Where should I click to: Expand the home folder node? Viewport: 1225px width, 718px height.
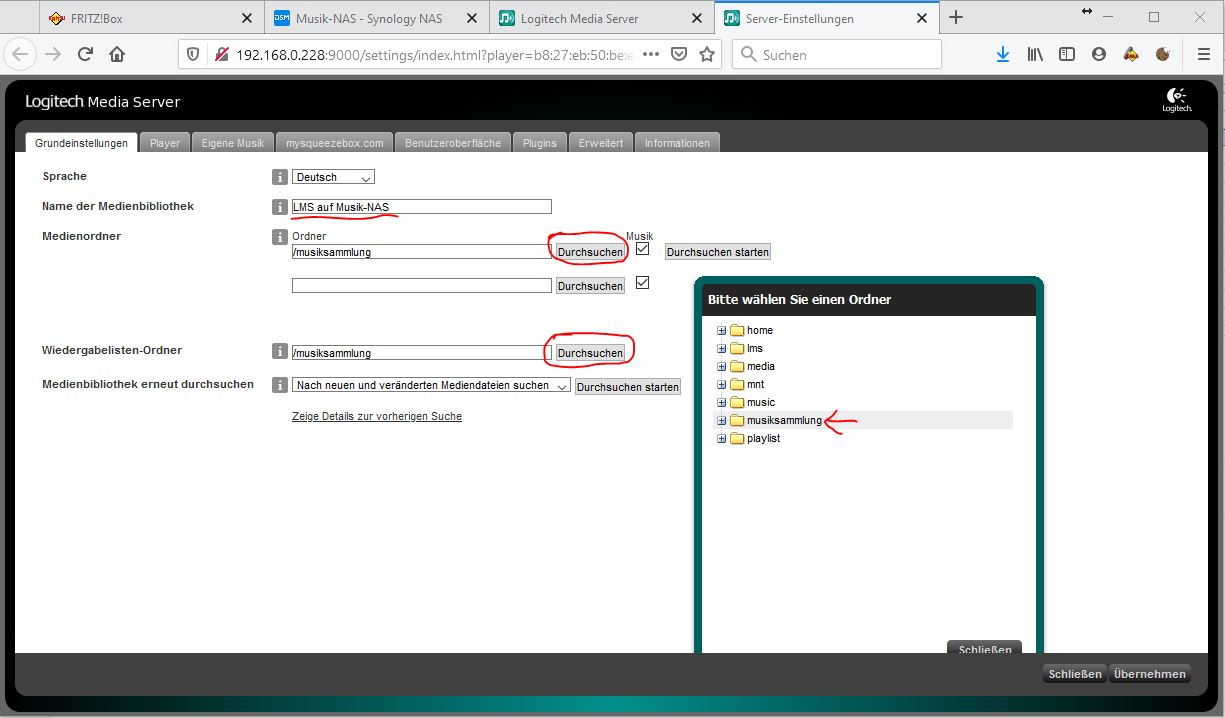(721, 330)
